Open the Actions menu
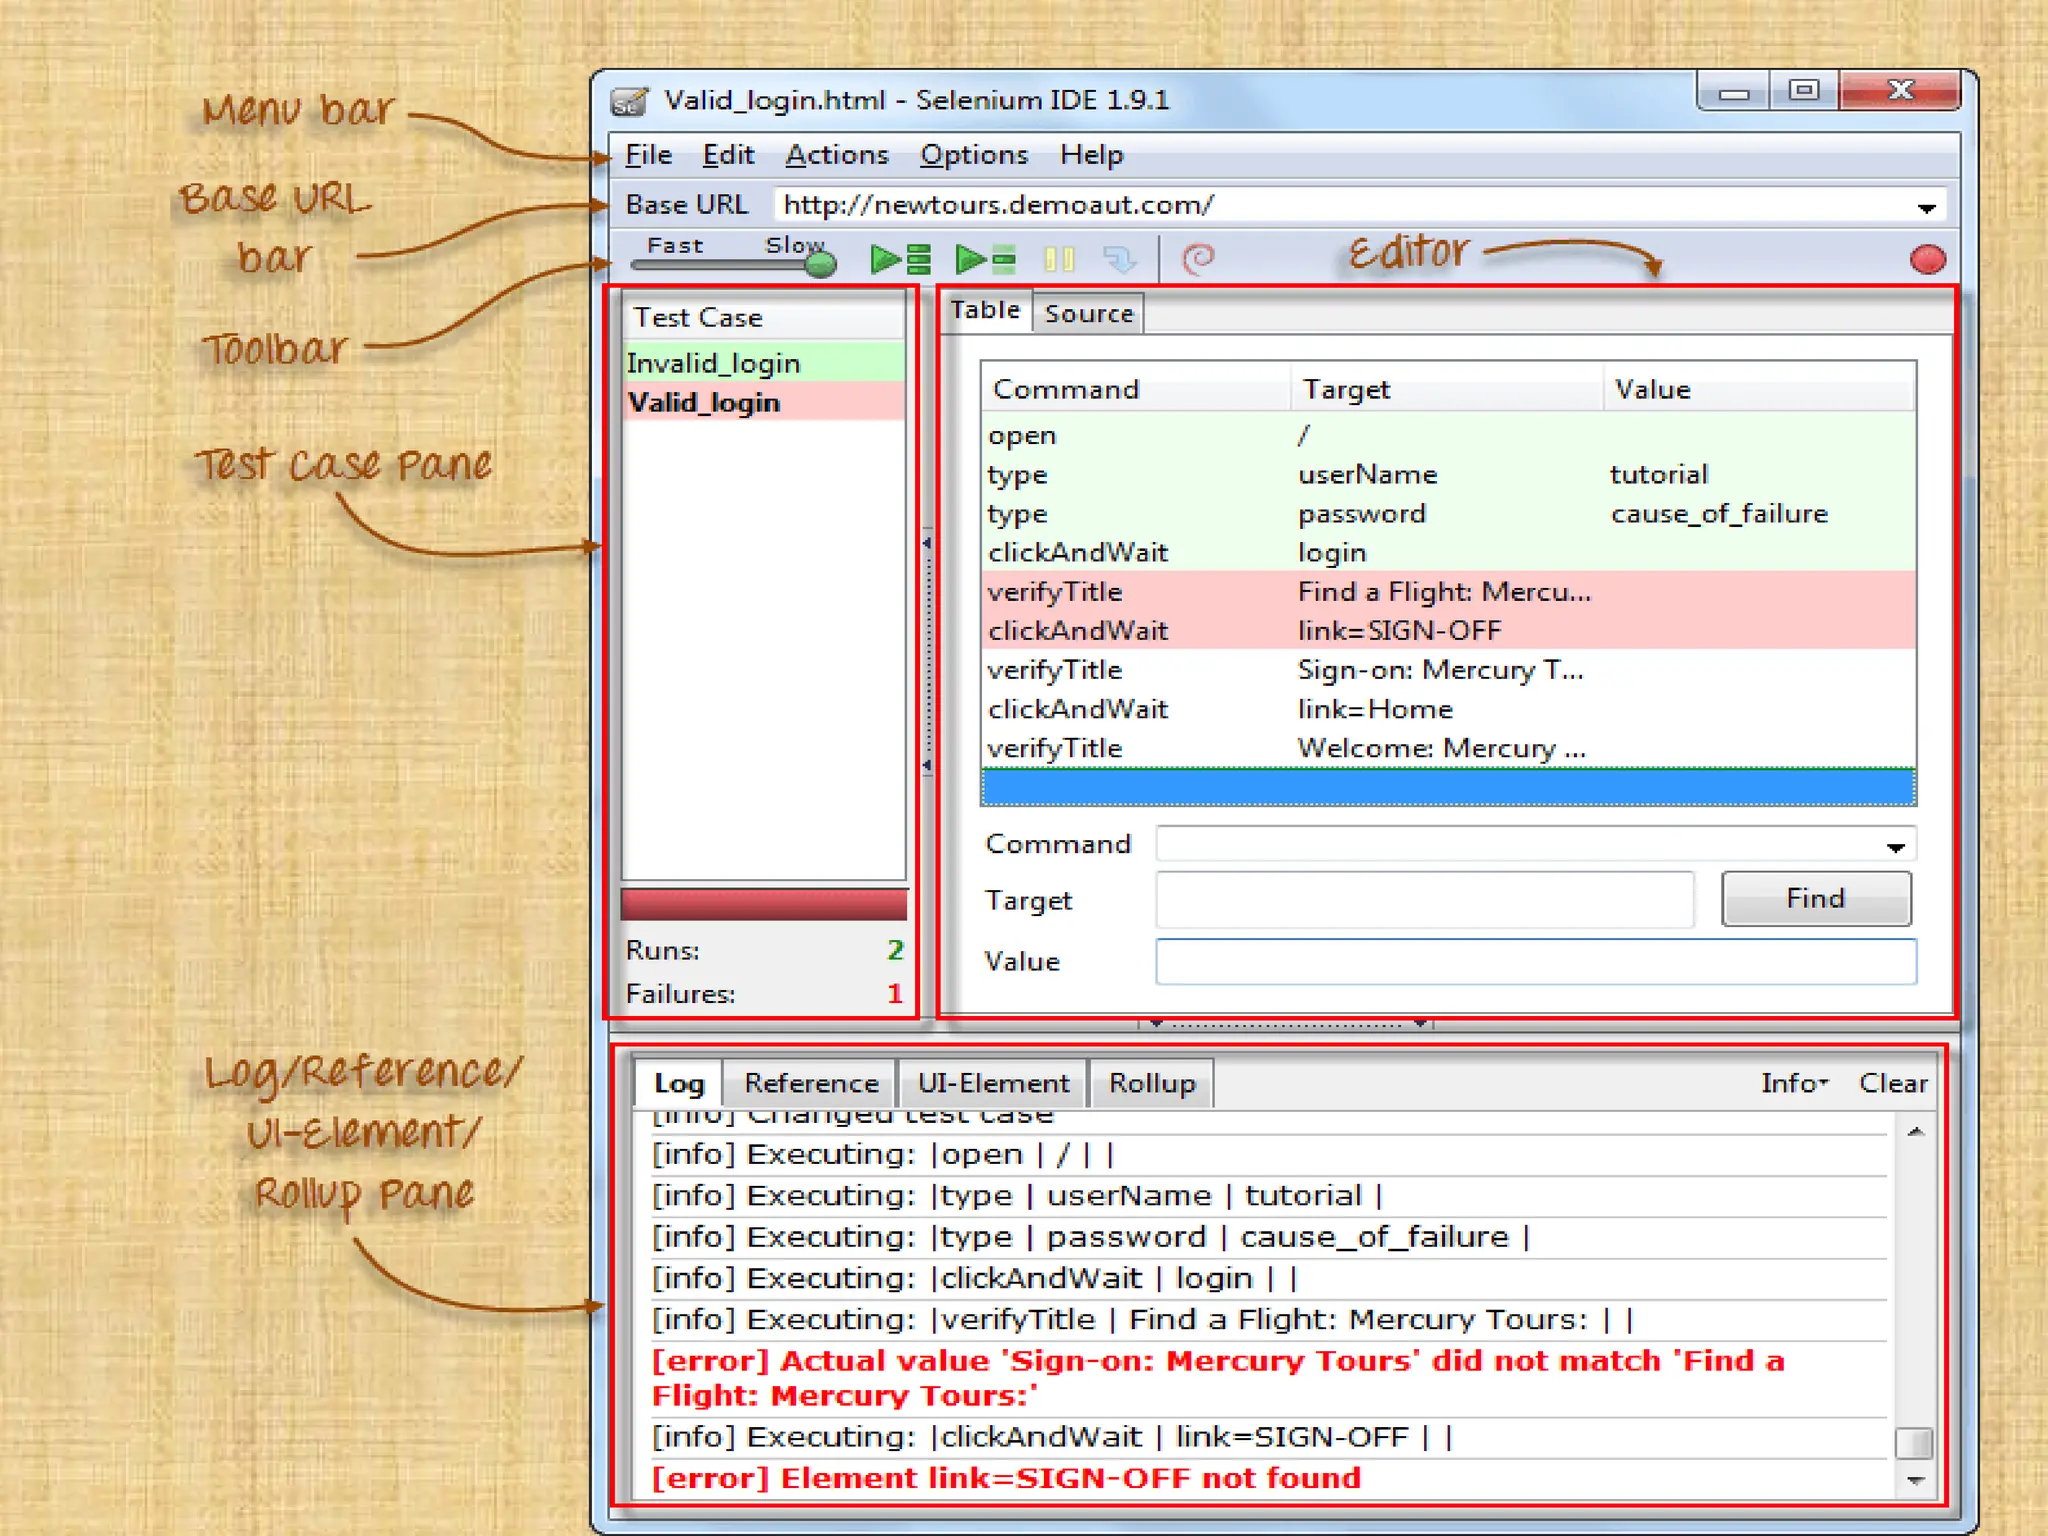 click(836, 155)
